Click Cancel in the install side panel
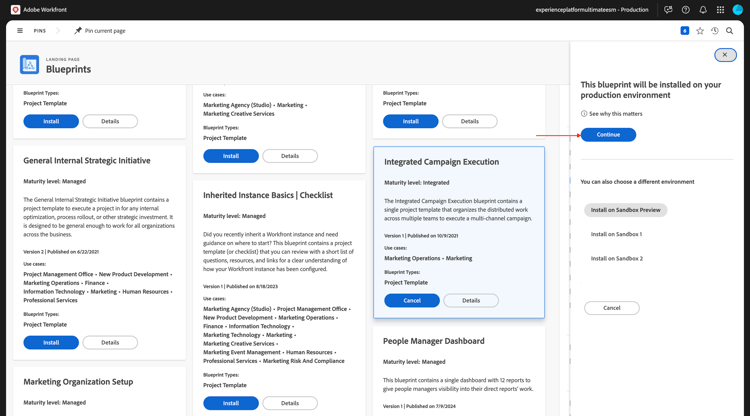 point(612,308)
